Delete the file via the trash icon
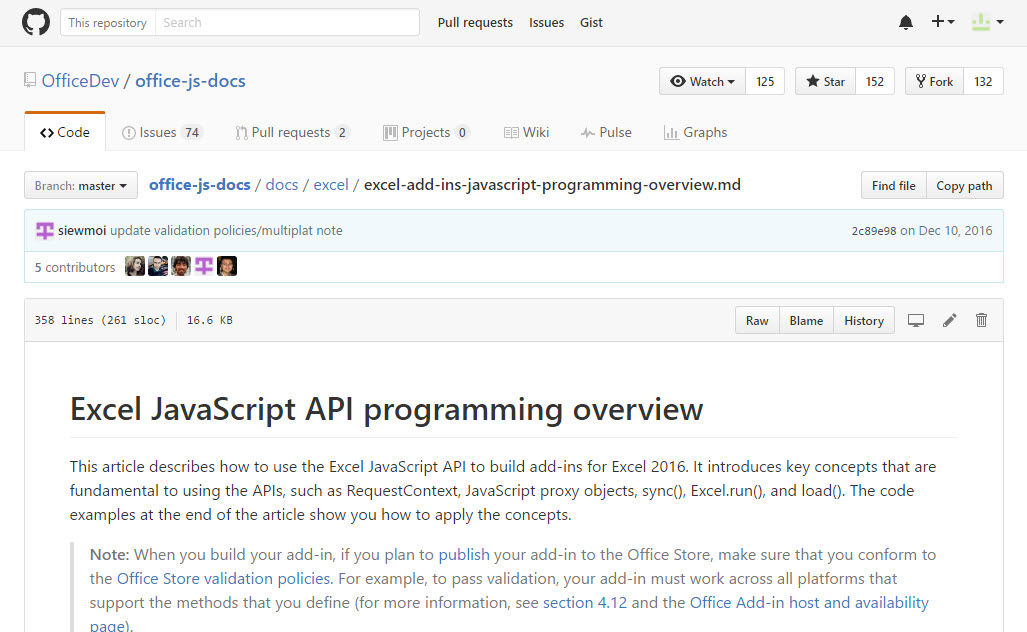Screen dimensions: 1027x632 [x=981, y=320]
